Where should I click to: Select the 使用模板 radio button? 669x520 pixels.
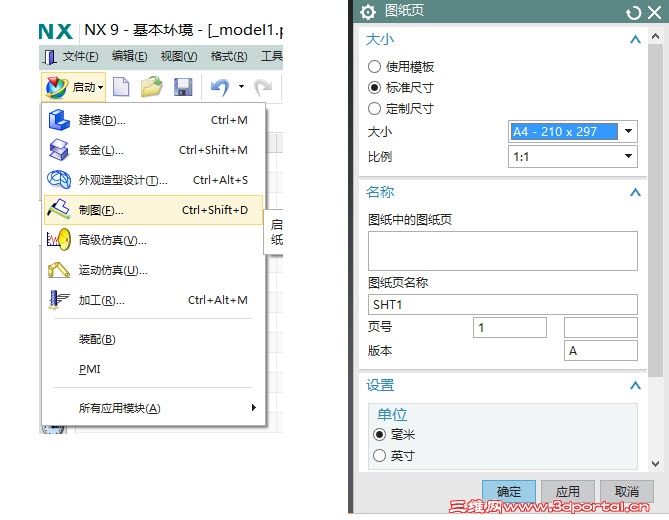click(x=374, y=67)
